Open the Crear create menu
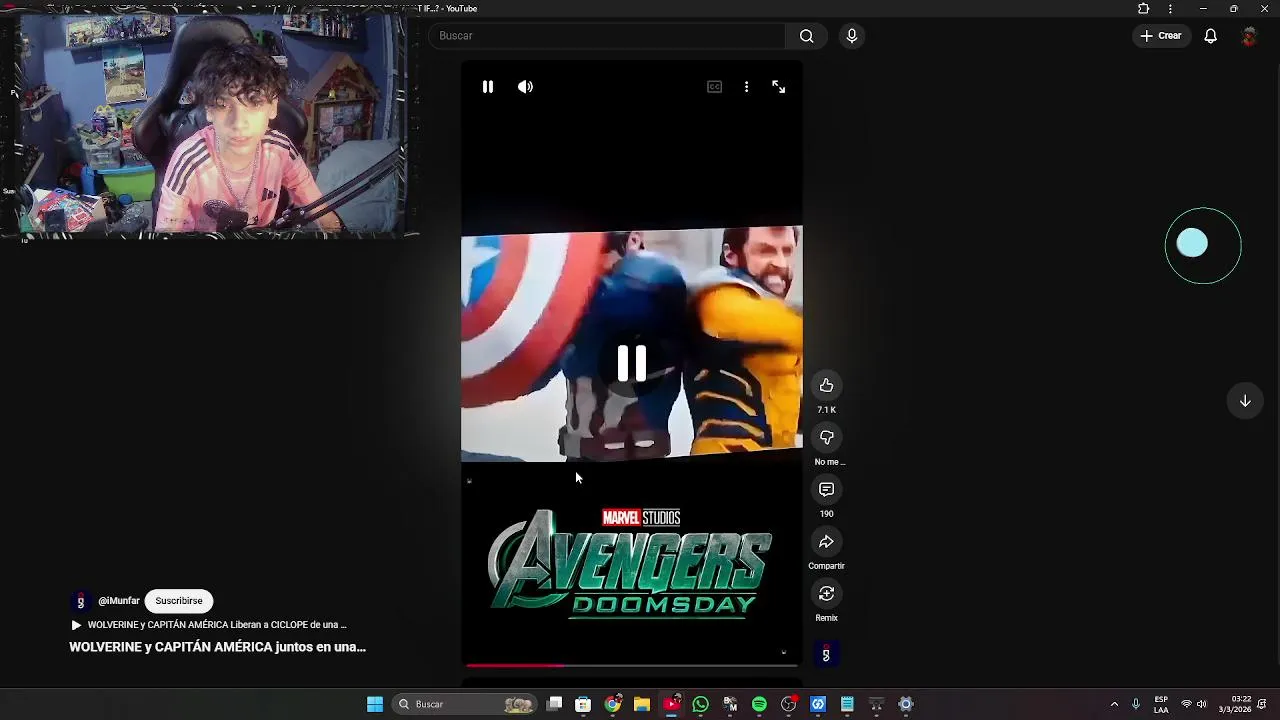 click(x=1161, y=36)
